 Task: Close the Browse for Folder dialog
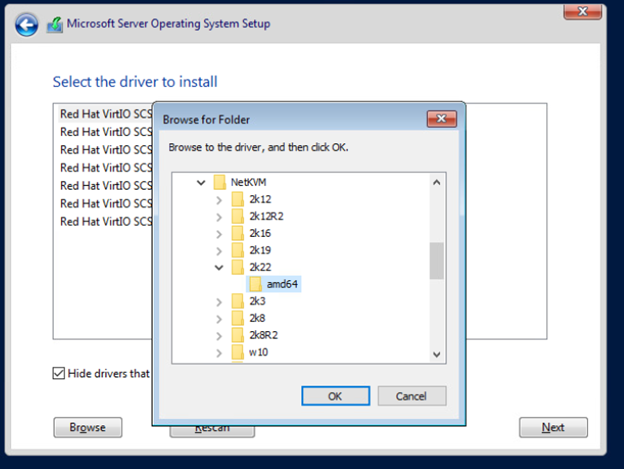click(x=441, y=119)
